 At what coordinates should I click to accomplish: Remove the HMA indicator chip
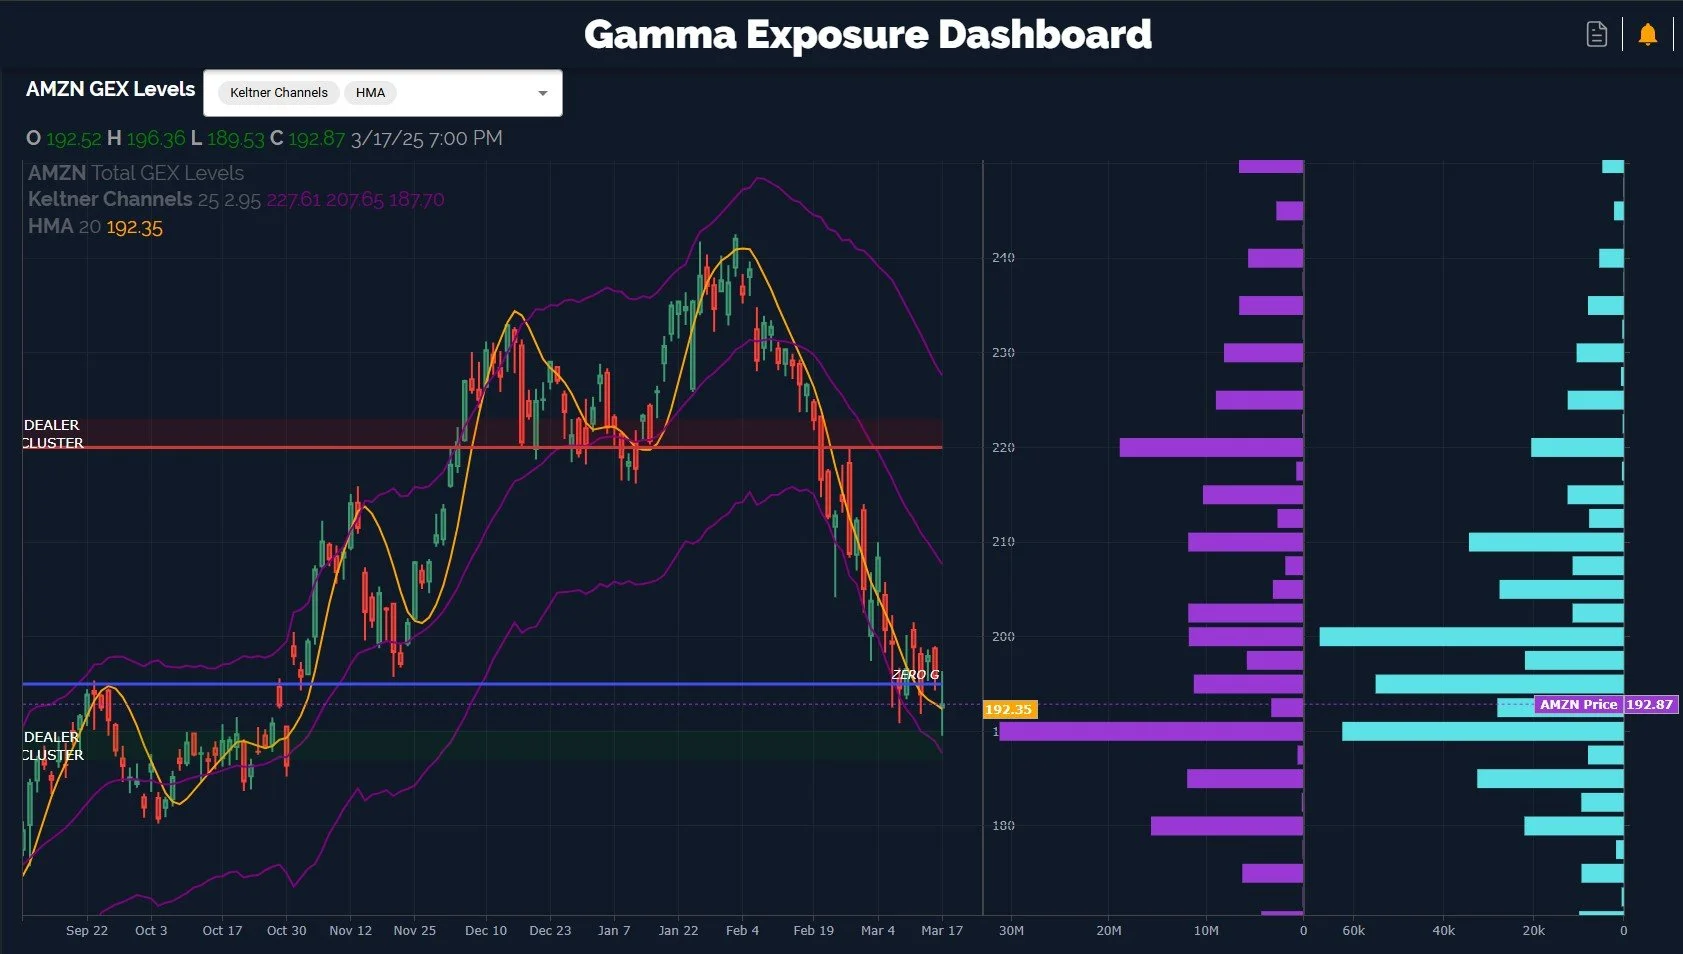pos(370,93)
